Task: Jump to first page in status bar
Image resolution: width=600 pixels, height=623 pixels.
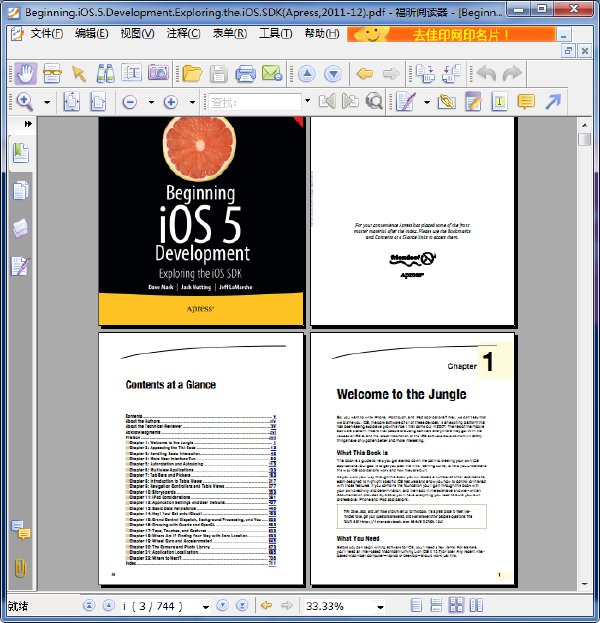Action: pyautogui.click(x=89, y=606)
